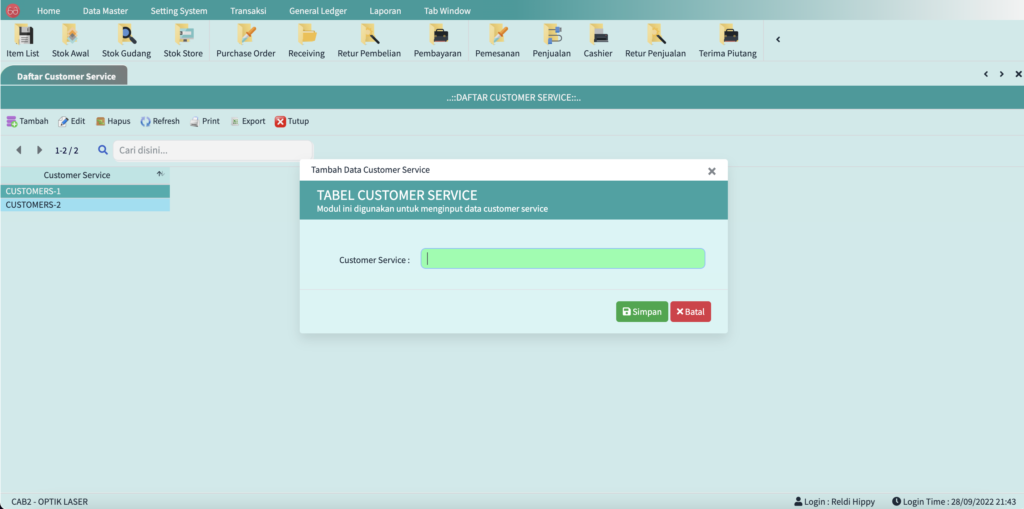Open Terima Piutang from the toolbar
This screenshot has width=1024, height=509.
point(727,41)
